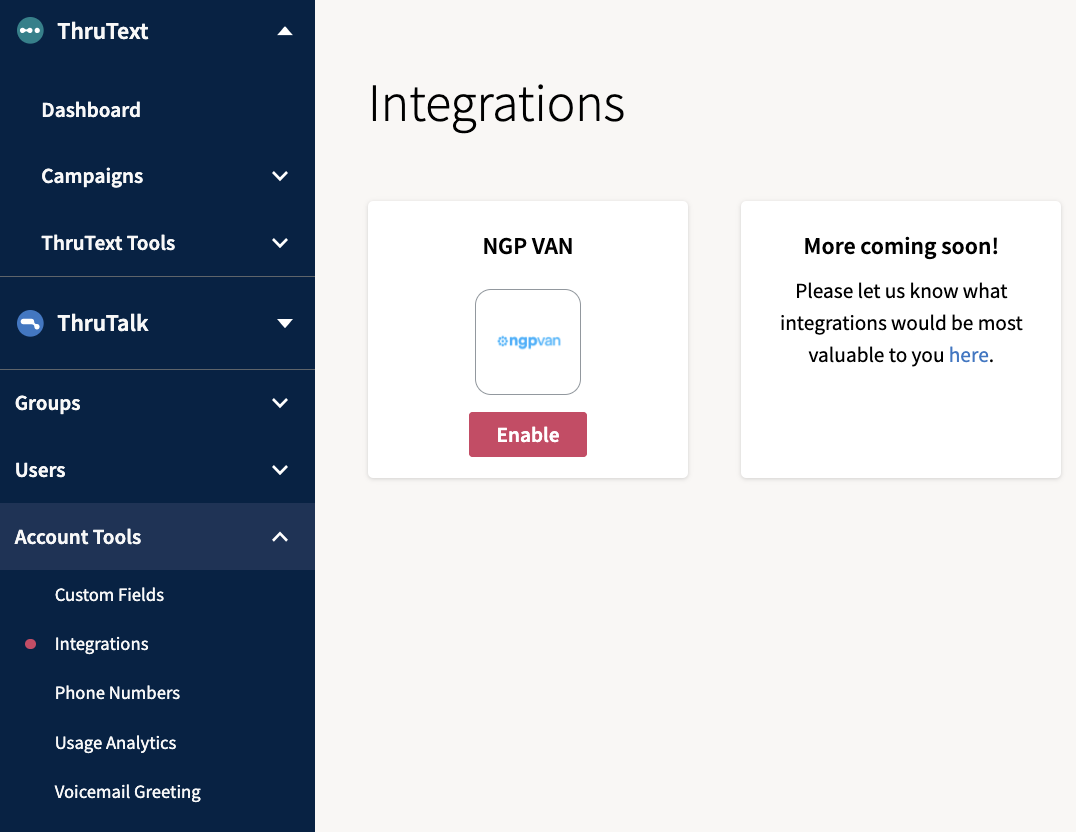1076x832 pixels.
Task: Expand the ThruText Tools chevron
Action: [280, 243]
